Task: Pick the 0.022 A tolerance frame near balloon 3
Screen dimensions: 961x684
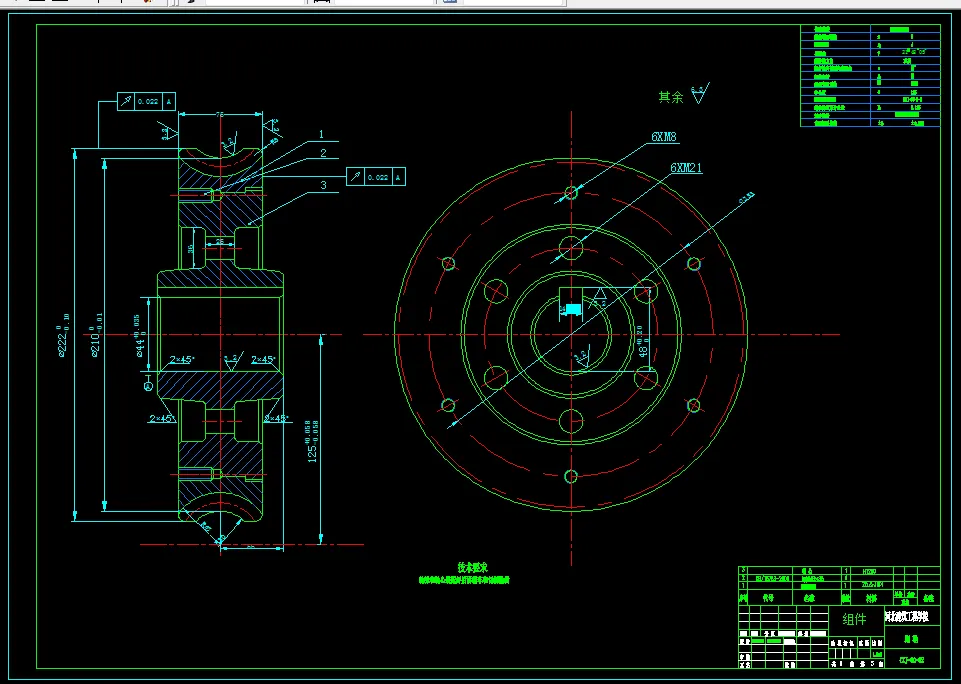Action: point(376,177)
